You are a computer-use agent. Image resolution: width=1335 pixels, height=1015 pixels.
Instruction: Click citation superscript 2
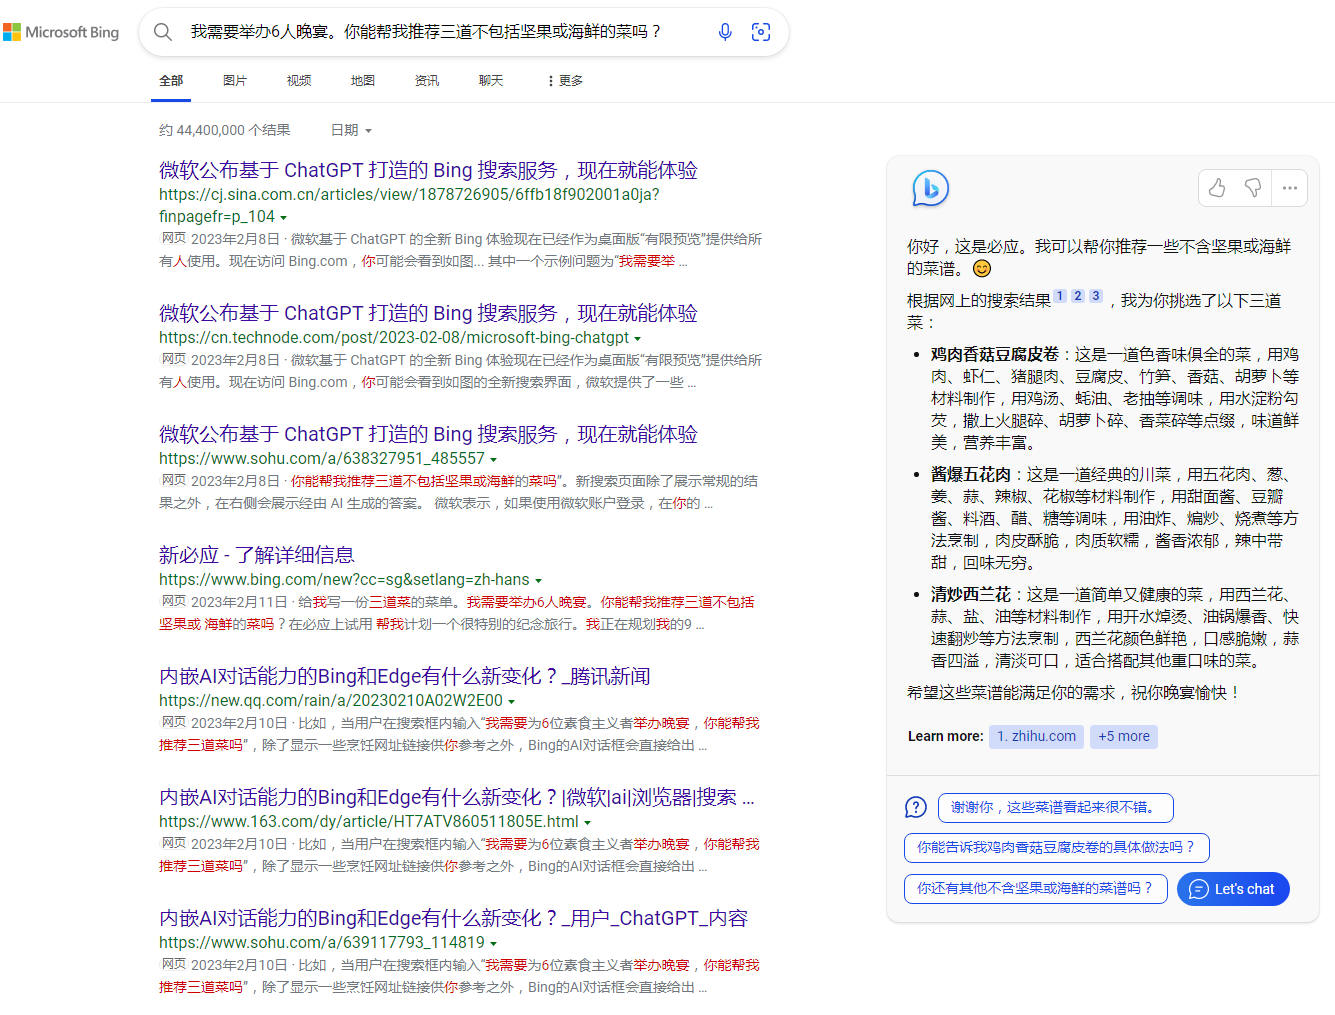1078,296
